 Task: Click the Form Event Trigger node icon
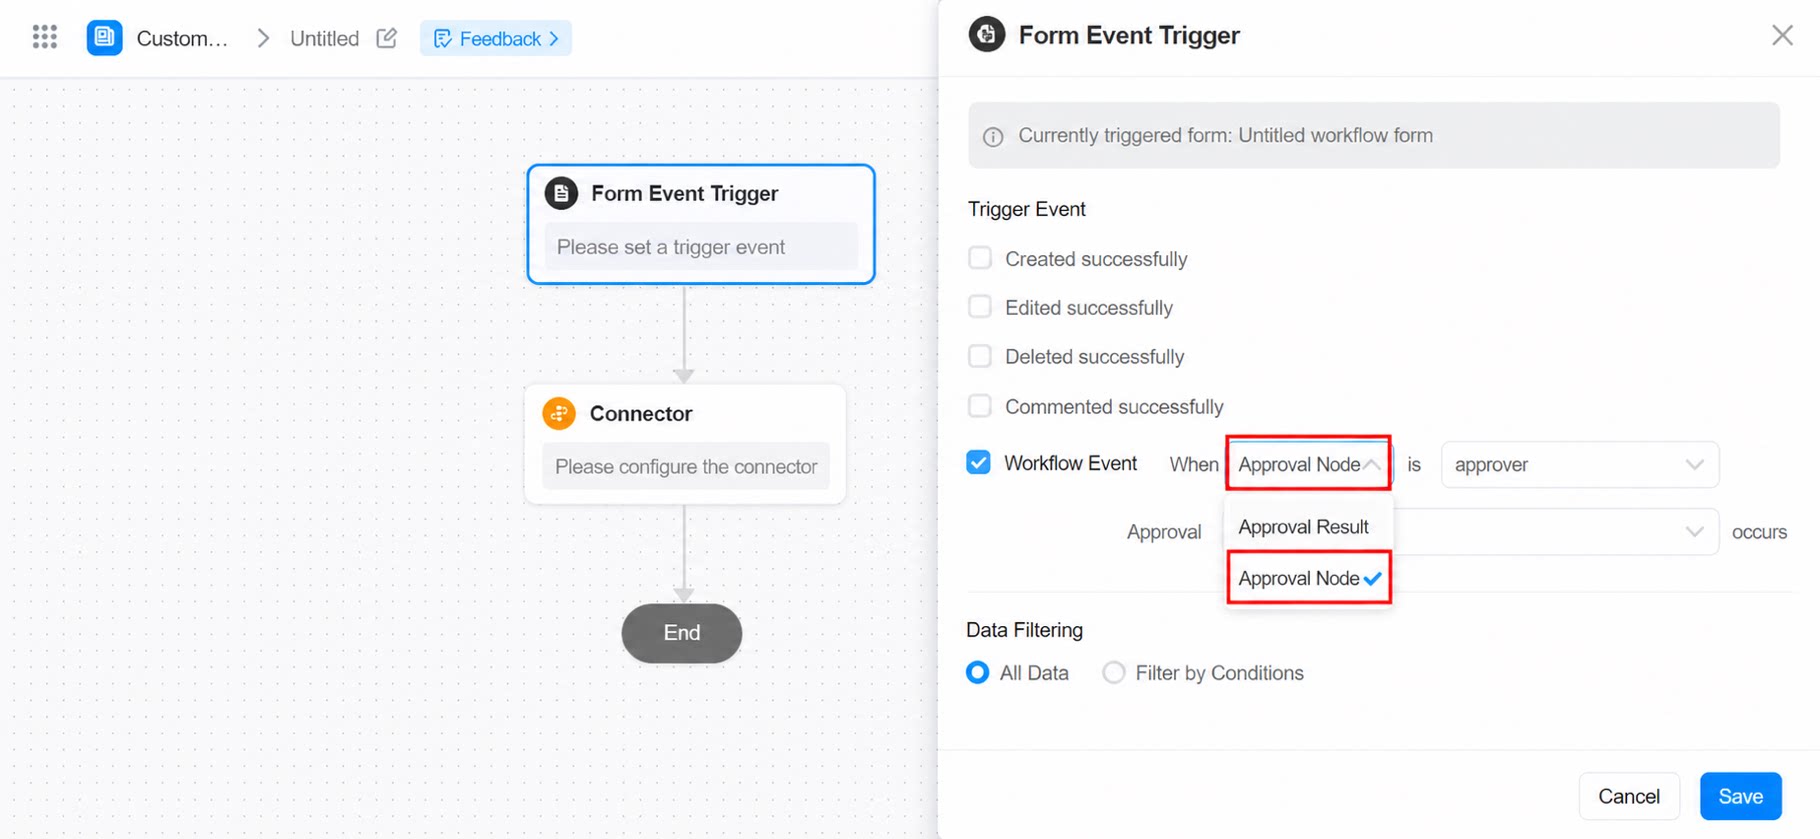pyautogui.click(x=561, y=193)
